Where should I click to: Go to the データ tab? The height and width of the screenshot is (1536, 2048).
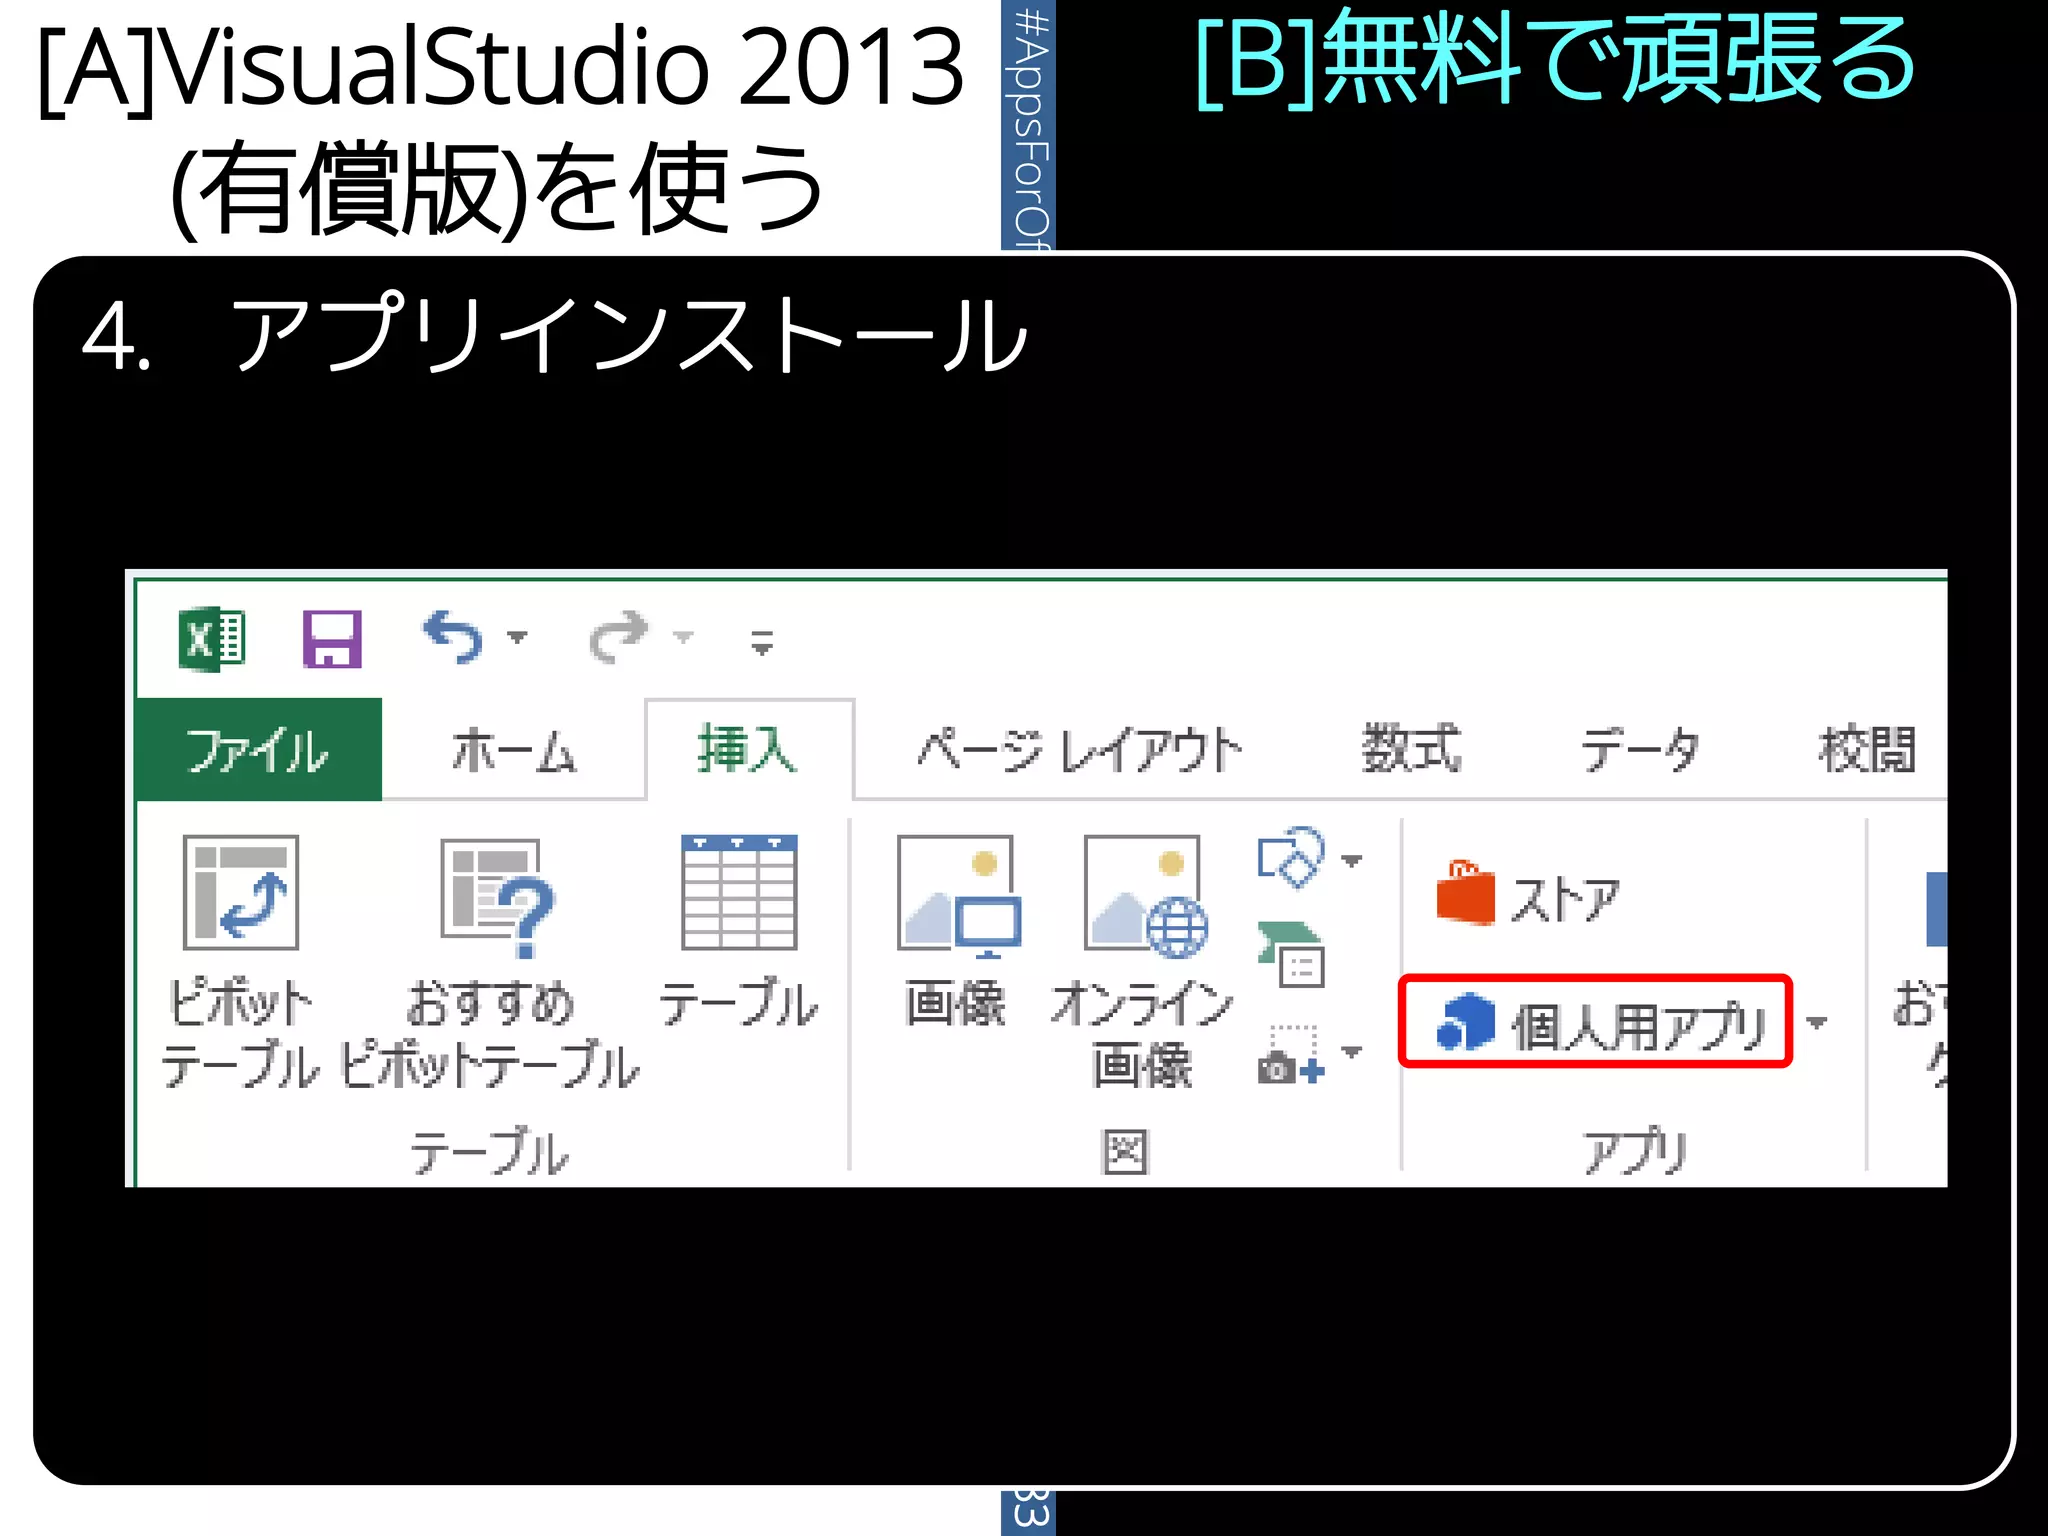tap(1640, 750)
